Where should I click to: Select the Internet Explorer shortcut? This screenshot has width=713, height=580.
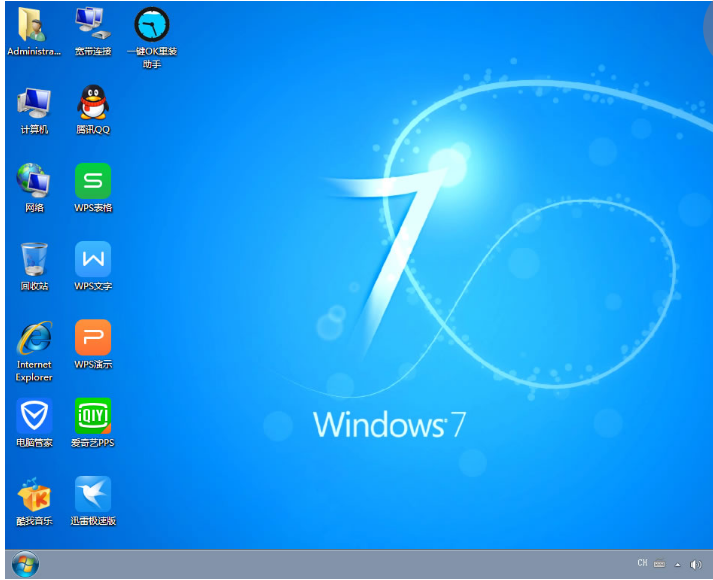(x=33, y=338)
